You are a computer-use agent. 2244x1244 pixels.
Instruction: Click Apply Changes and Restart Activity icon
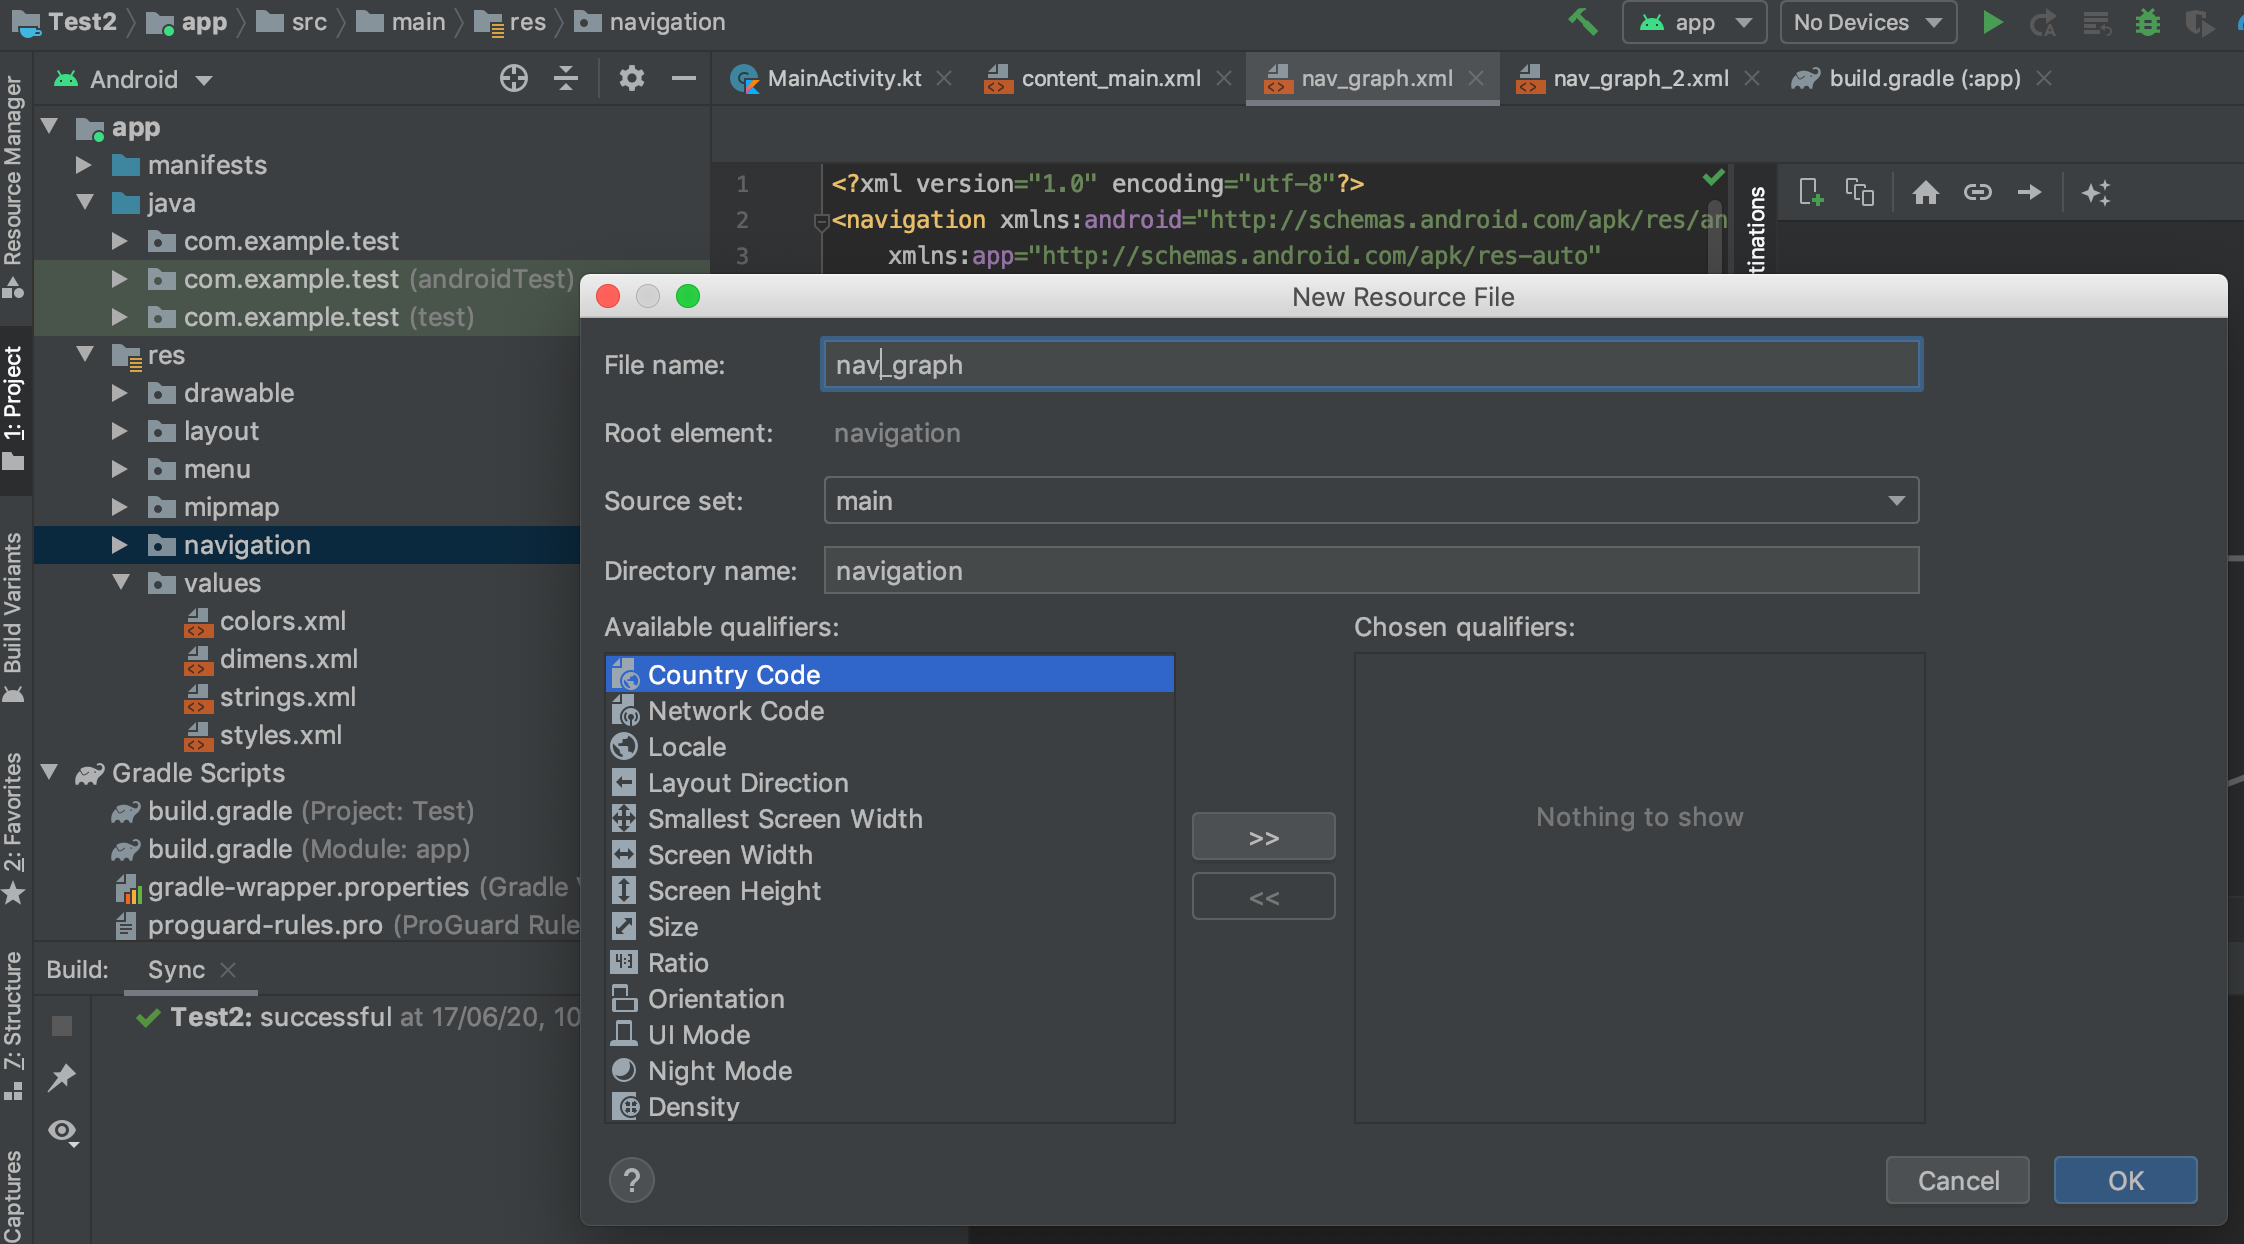point(2043,22)
